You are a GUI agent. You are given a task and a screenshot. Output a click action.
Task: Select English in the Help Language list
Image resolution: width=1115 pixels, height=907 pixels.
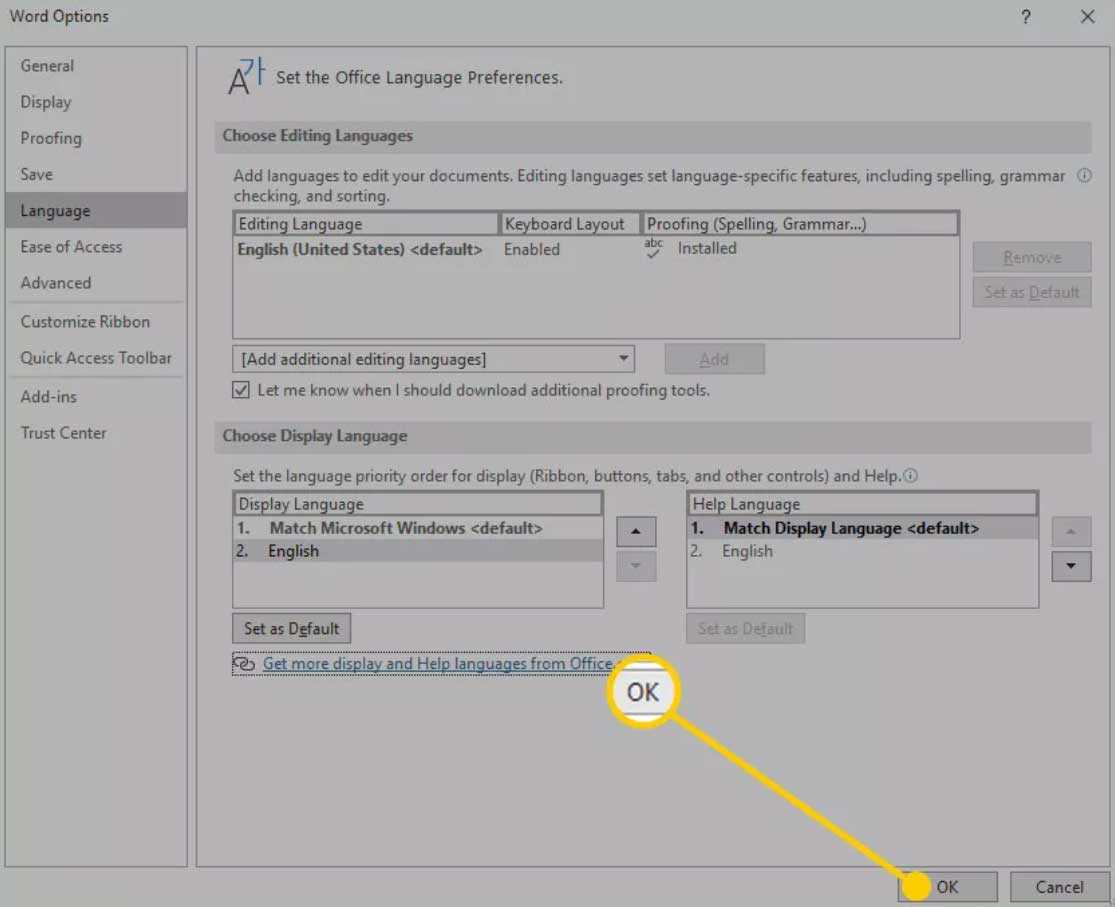pos(748,551)
